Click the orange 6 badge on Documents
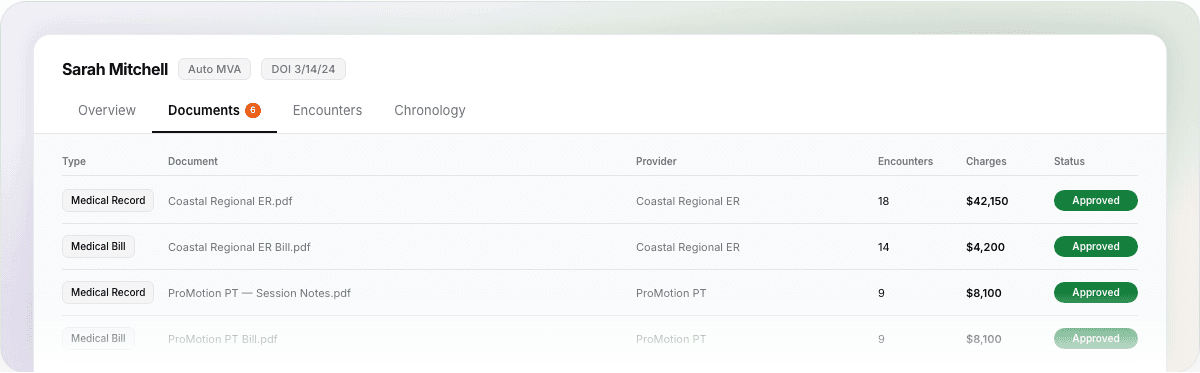 [253, 110]
